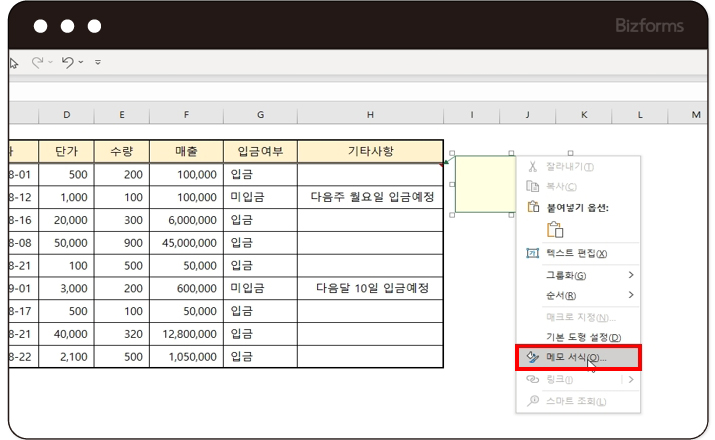Image resolution: width=715 pixels, height=440 pixels.
Task: Click the 45,000,000 sales cell
Action: 186,242
